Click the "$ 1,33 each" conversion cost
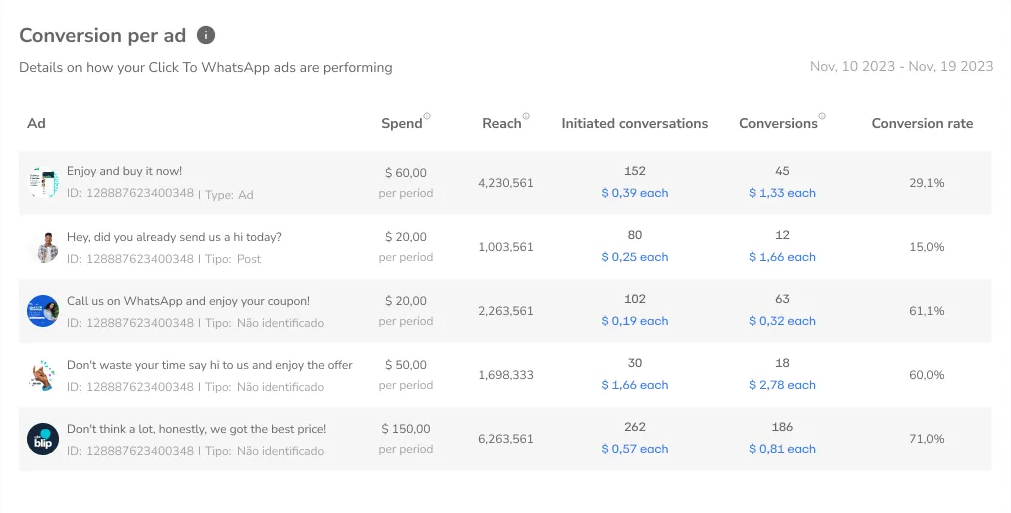Viewport: 1011px width, 513px height. tap(782, 193)
